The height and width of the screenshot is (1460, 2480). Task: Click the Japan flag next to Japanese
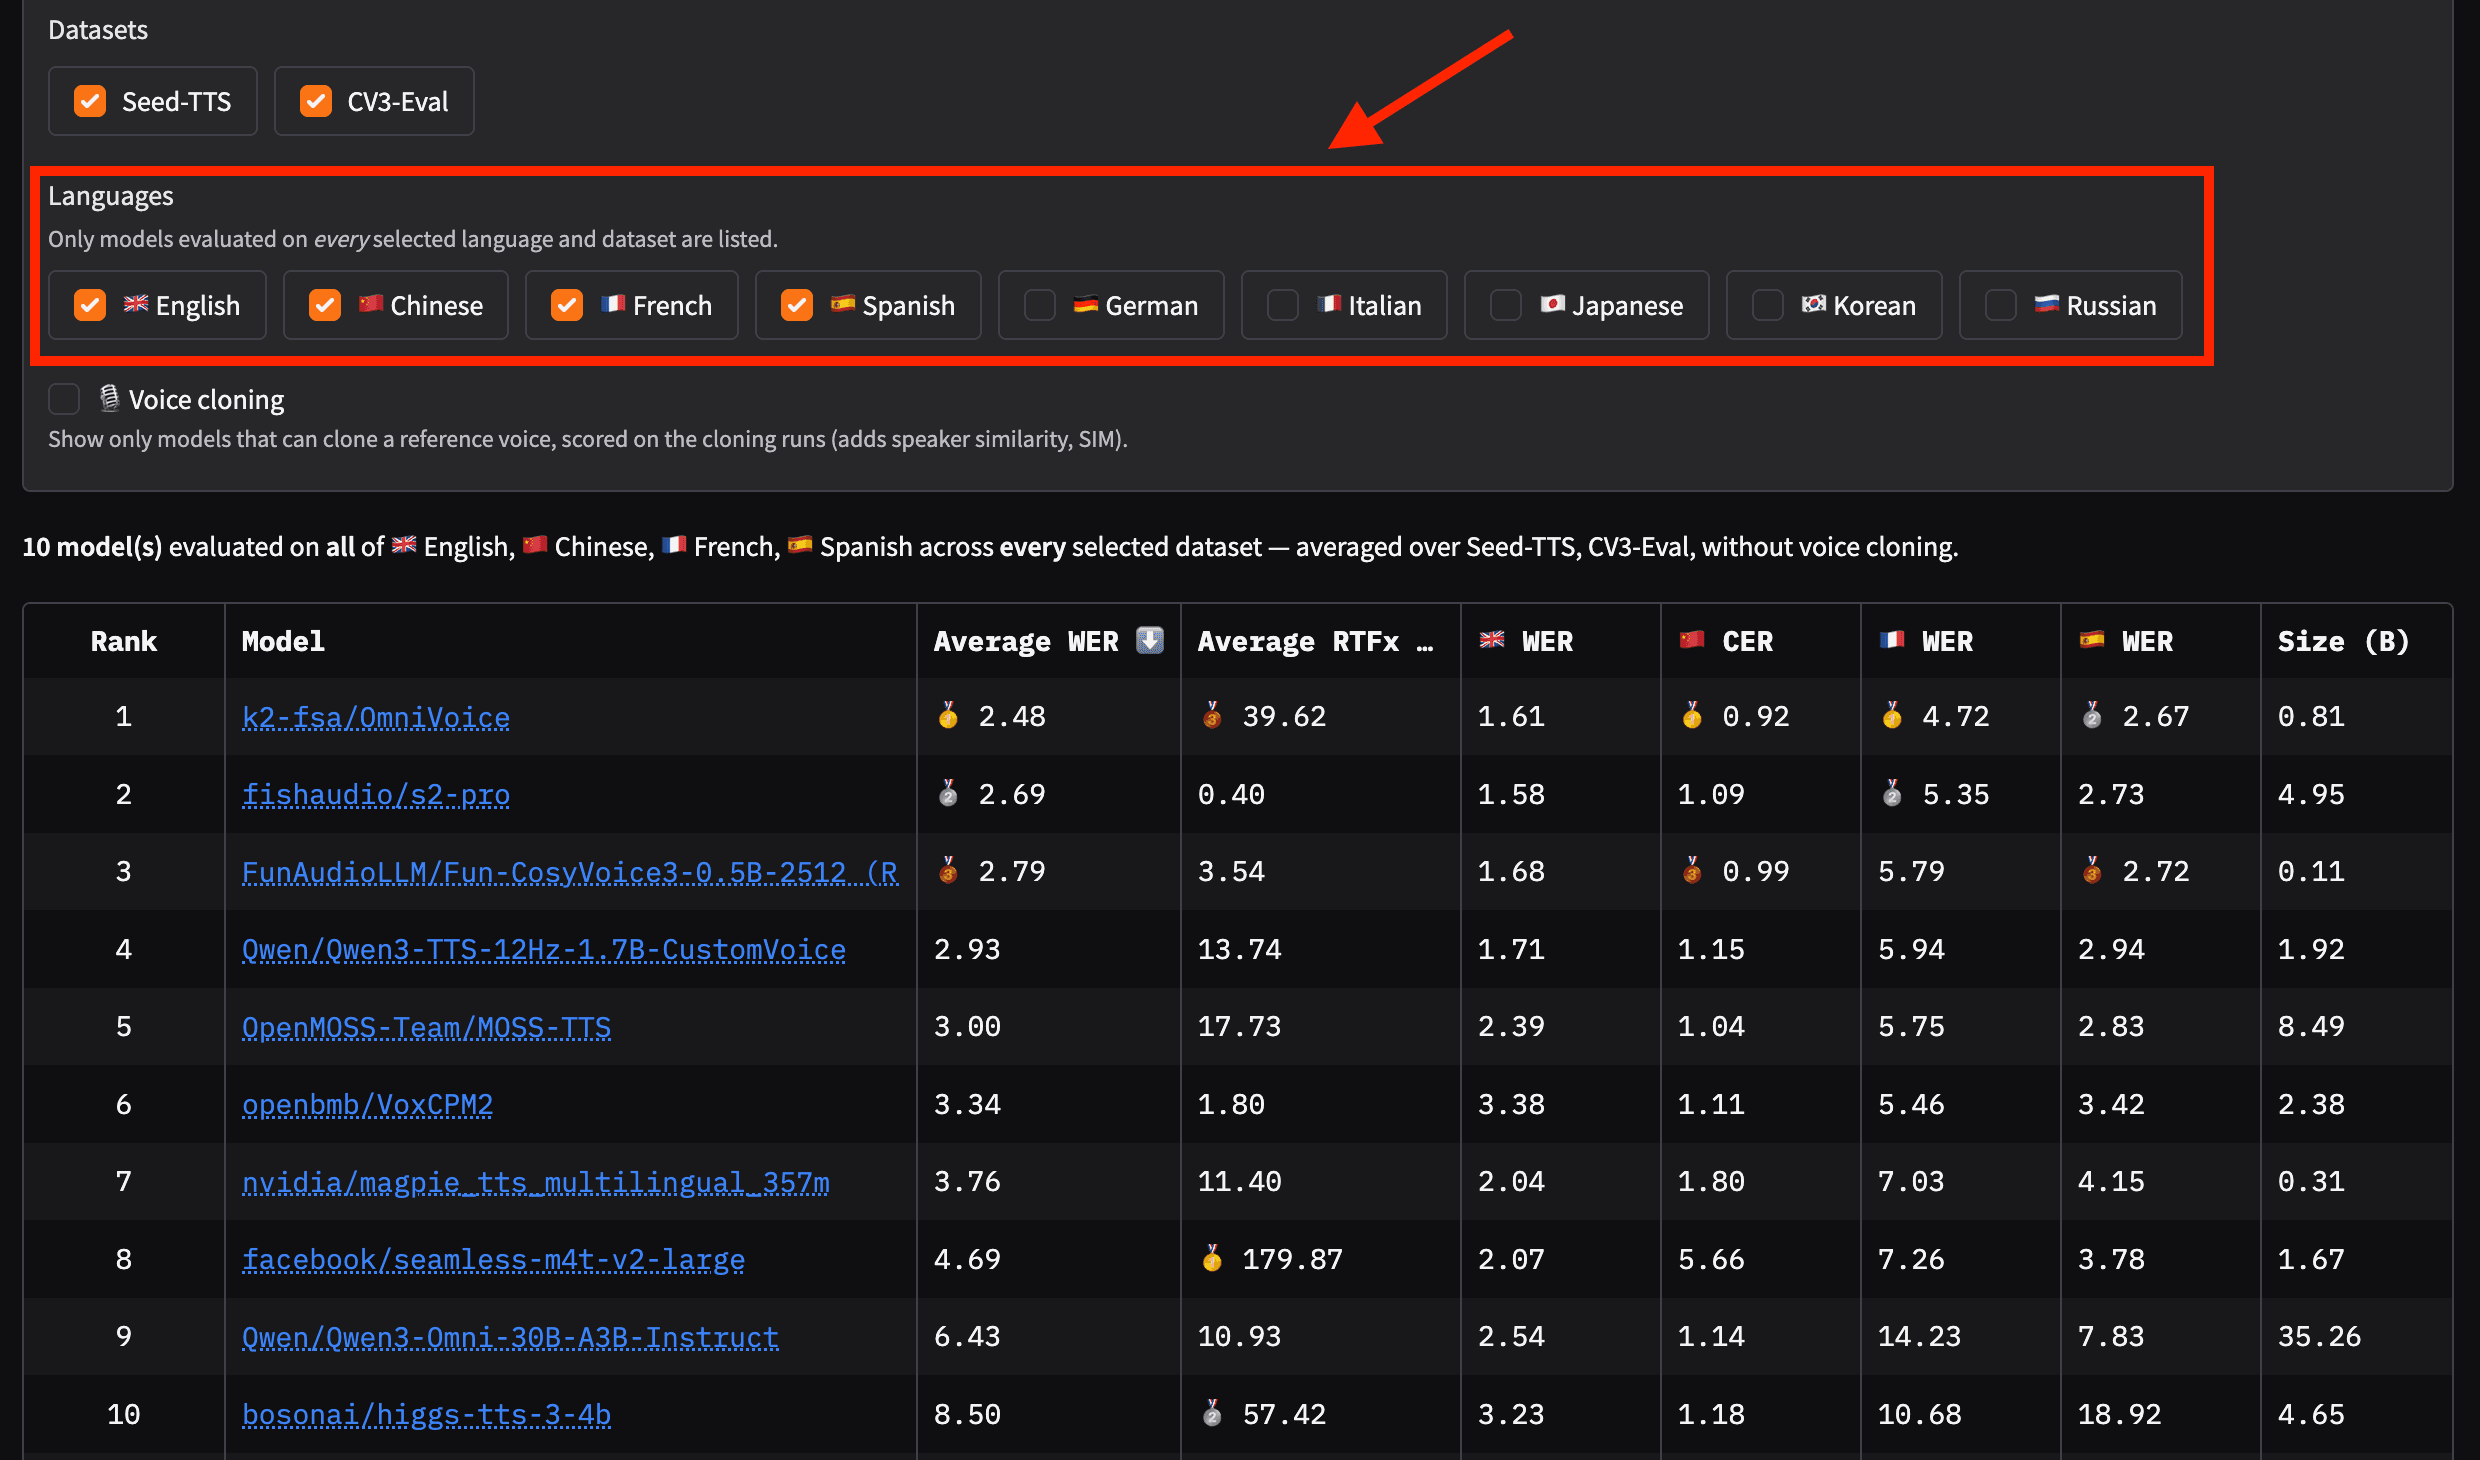click(x=1552, y=304)
